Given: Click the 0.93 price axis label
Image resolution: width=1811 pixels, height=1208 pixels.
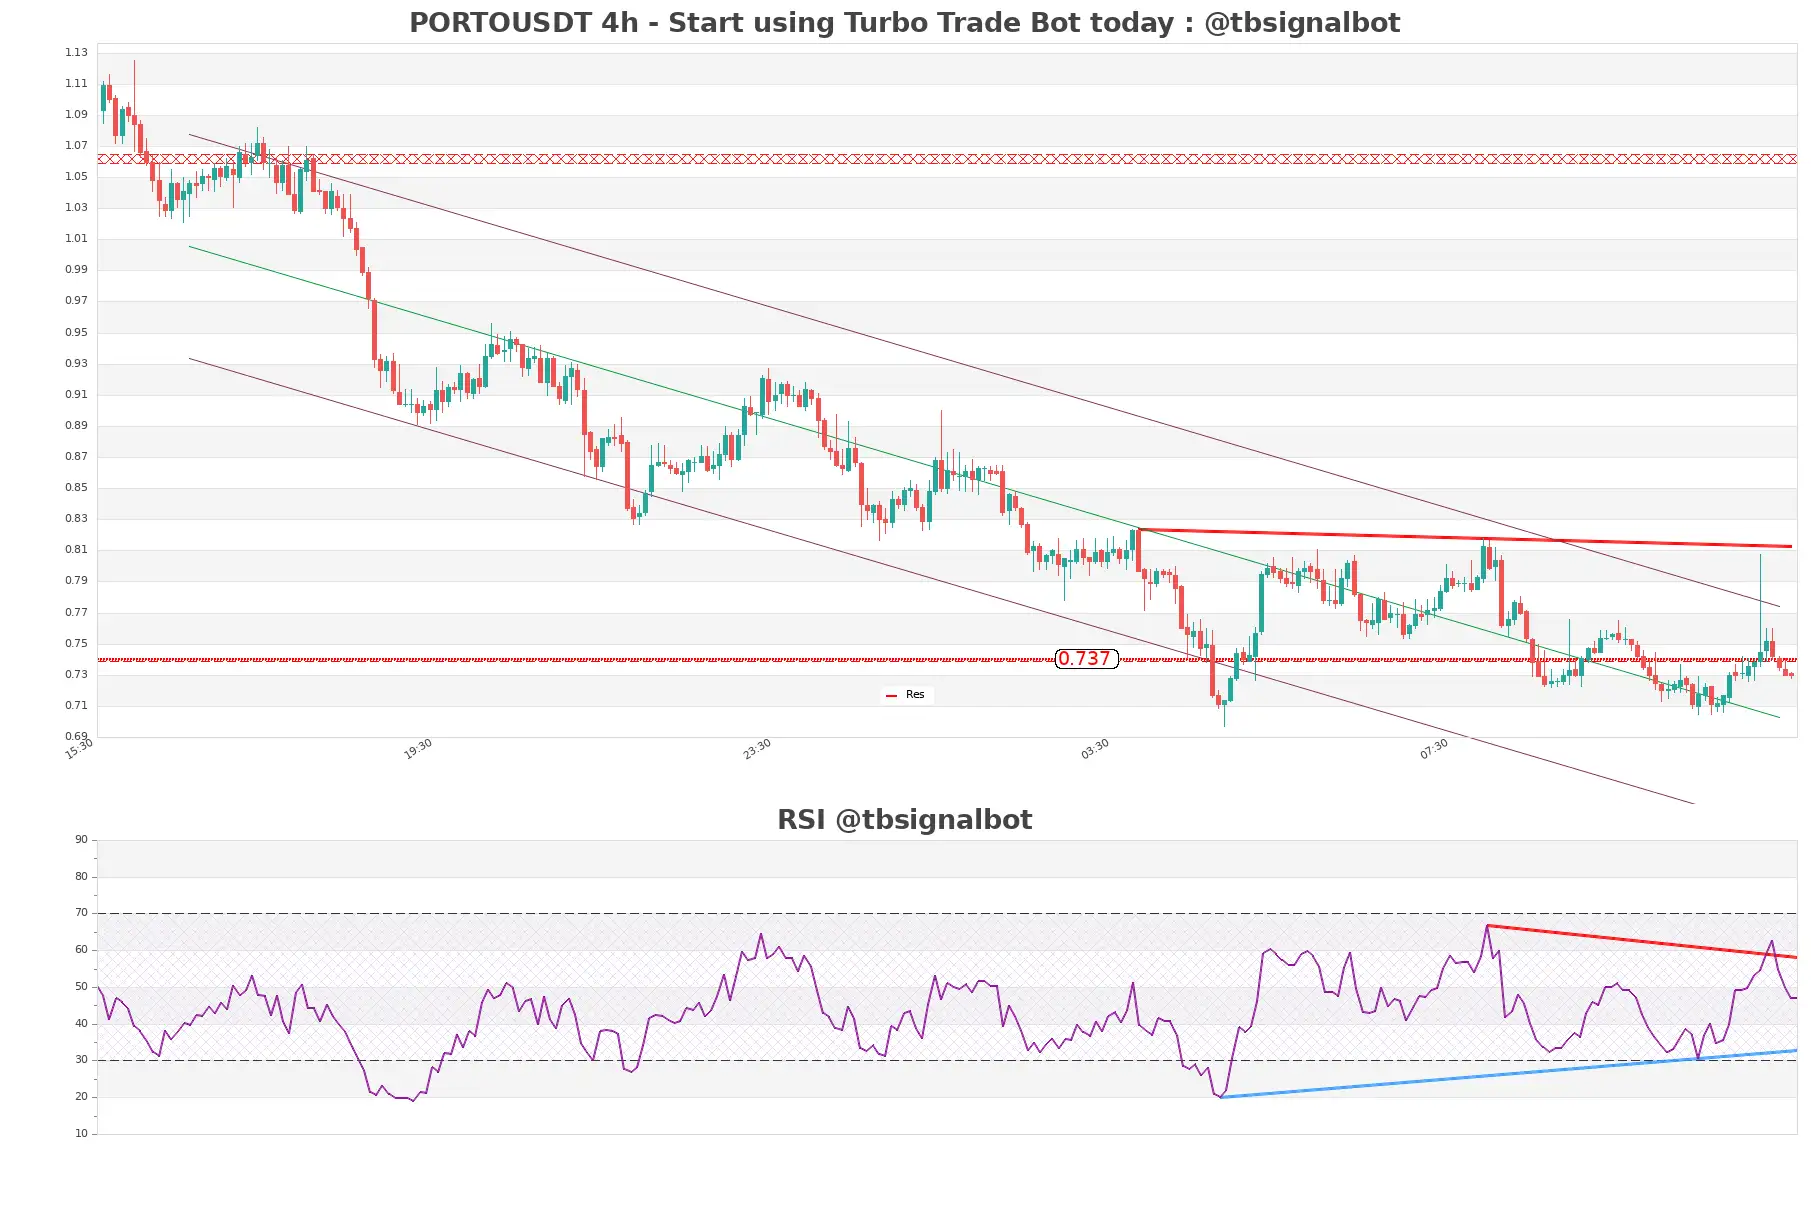Looking at the screenshot, I should pyautogui.click(x=77, y=363).
